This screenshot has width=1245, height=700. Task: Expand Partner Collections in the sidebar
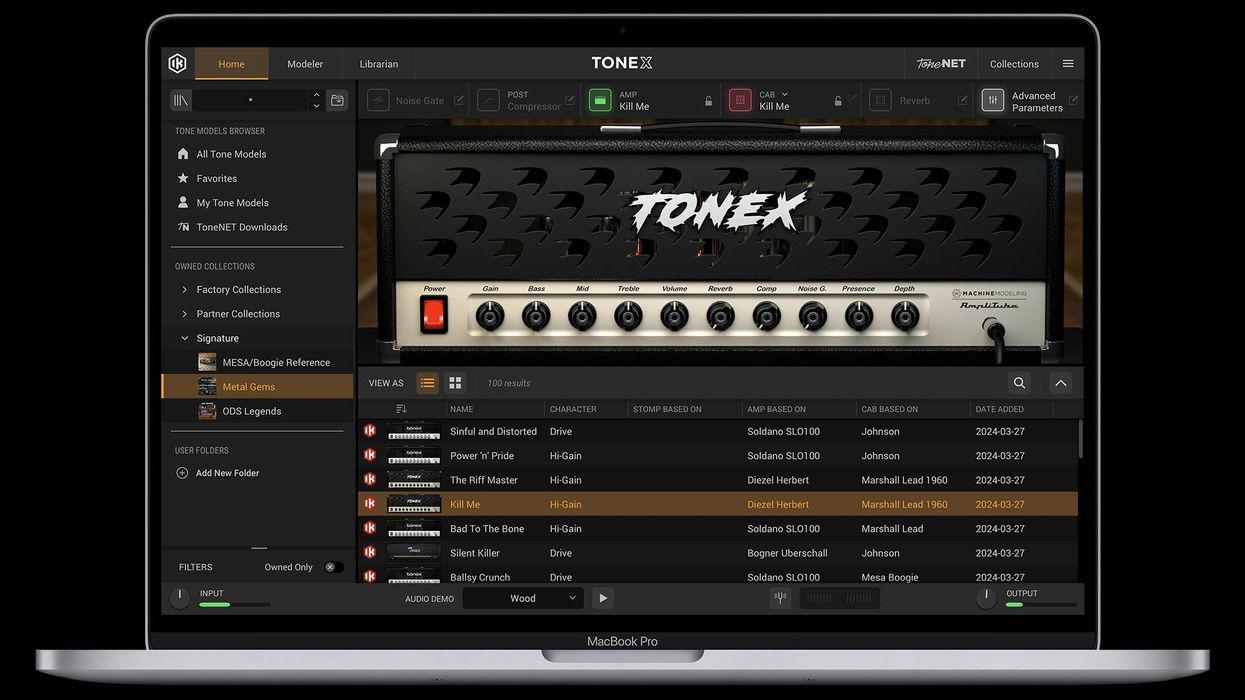[238, 313]
